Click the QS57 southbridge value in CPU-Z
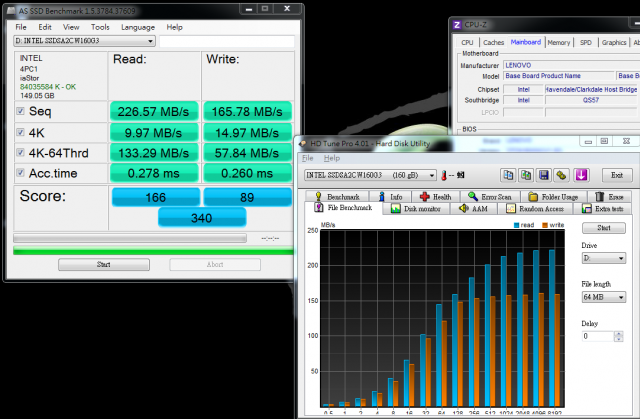 tap(591, 100)
